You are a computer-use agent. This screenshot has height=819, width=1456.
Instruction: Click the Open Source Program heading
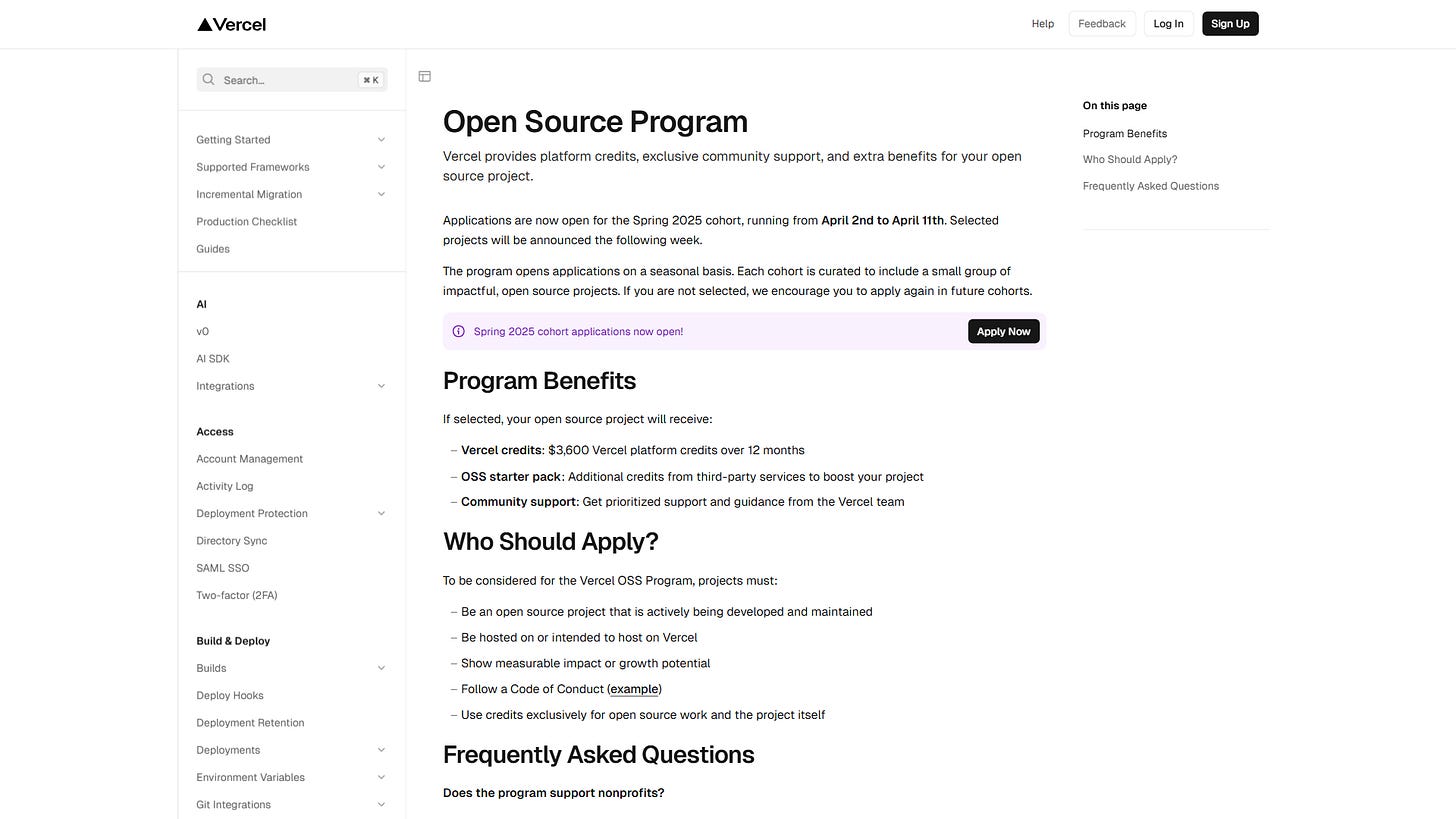[x=595, y=121]
